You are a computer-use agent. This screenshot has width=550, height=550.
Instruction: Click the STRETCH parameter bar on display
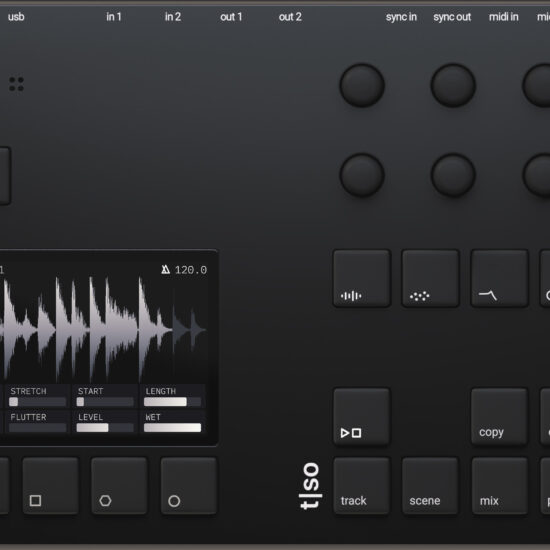38,402
